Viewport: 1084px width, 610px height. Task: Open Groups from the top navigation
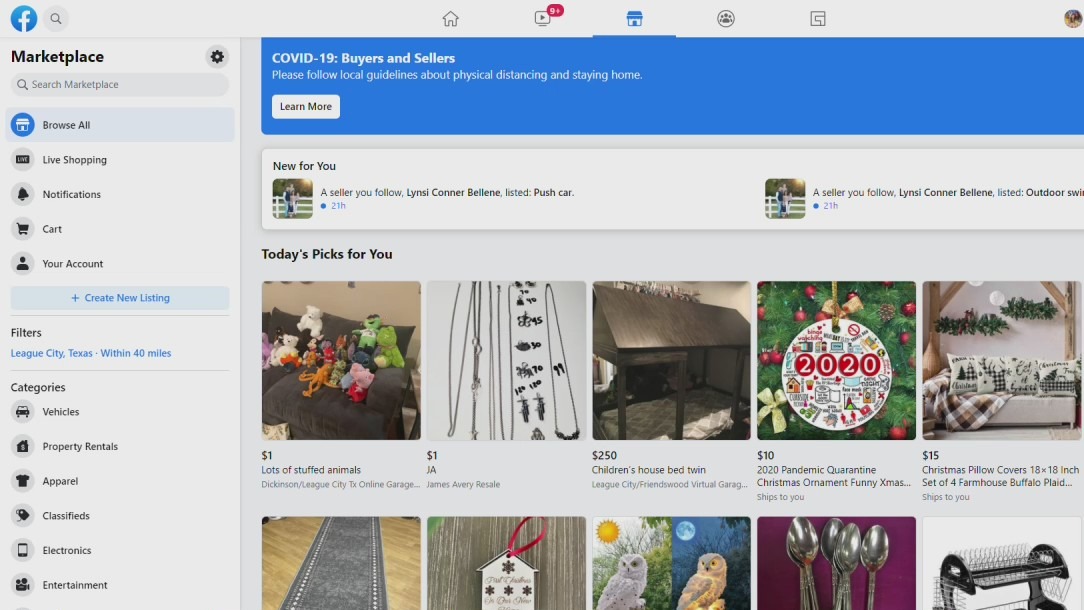point(725,18)
